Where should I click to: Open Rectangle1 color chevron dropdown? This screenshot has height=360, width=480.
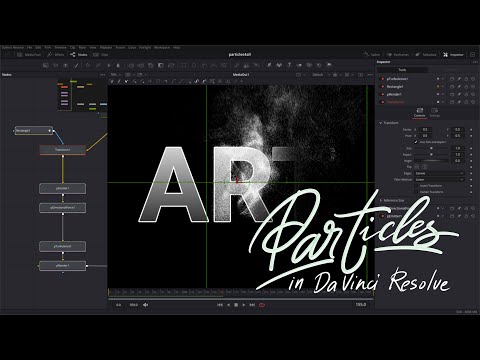pos(443,86)
